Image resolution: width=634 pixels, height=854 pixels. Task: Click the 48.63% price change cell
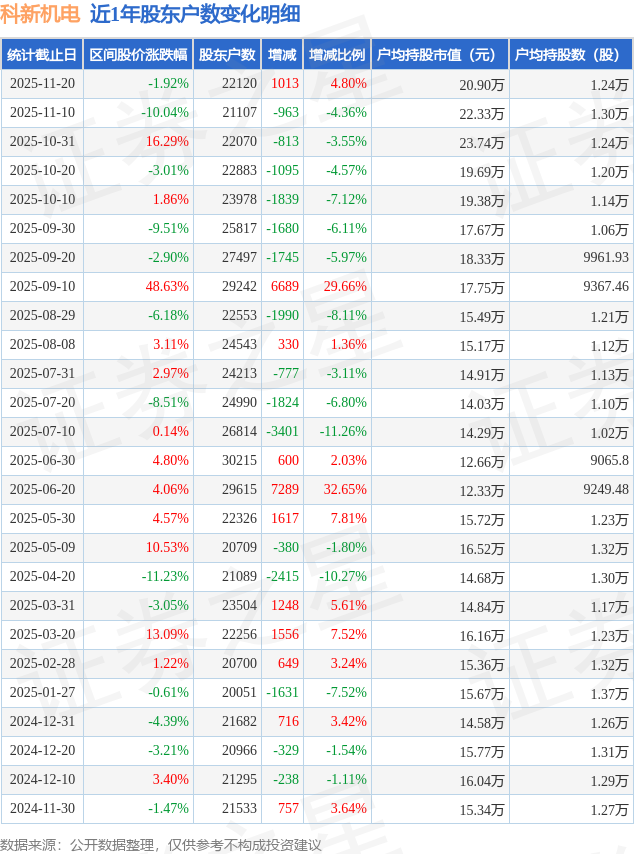(167, 287)
